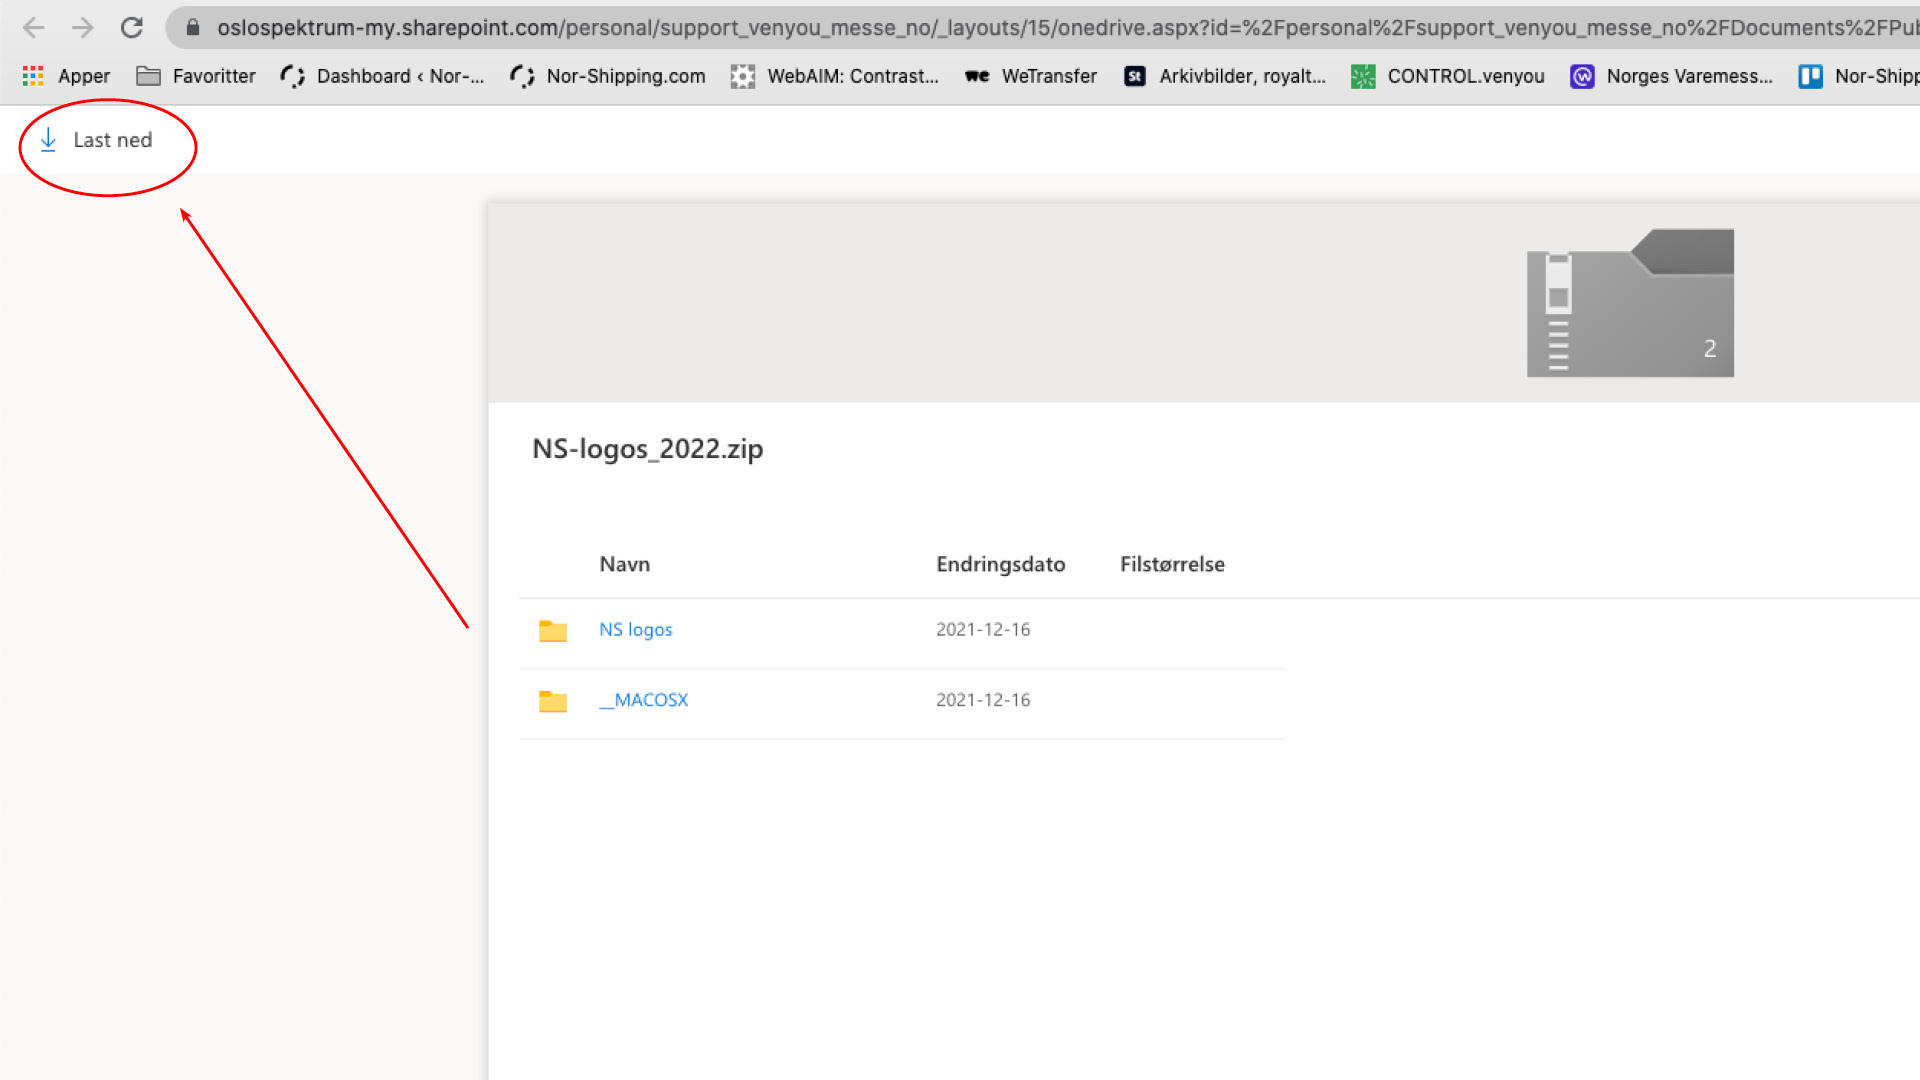
Task: Open the Favoritter bookmark folder
Action: click(196, 76)
